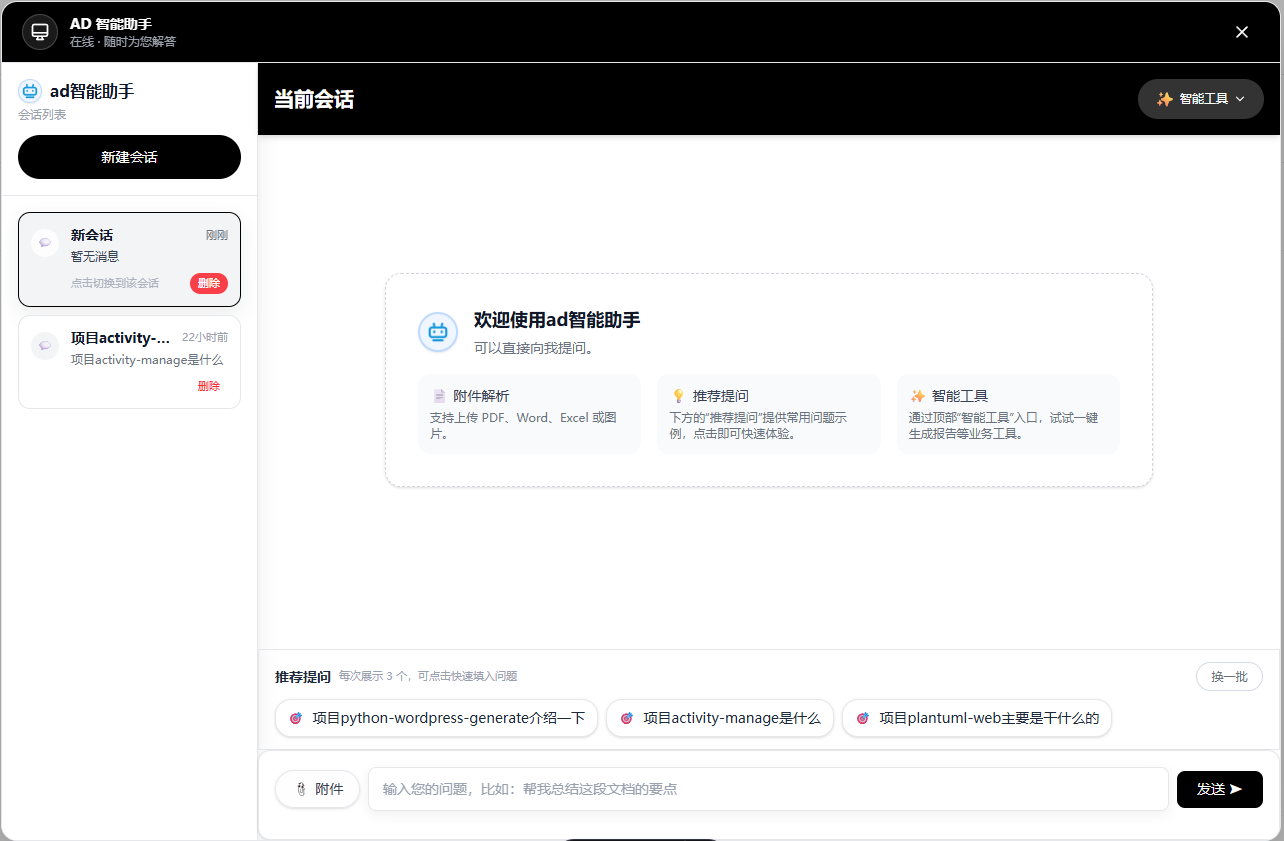Click the robot icon beside ad智能助手 sidebar title

coord(30,91)
